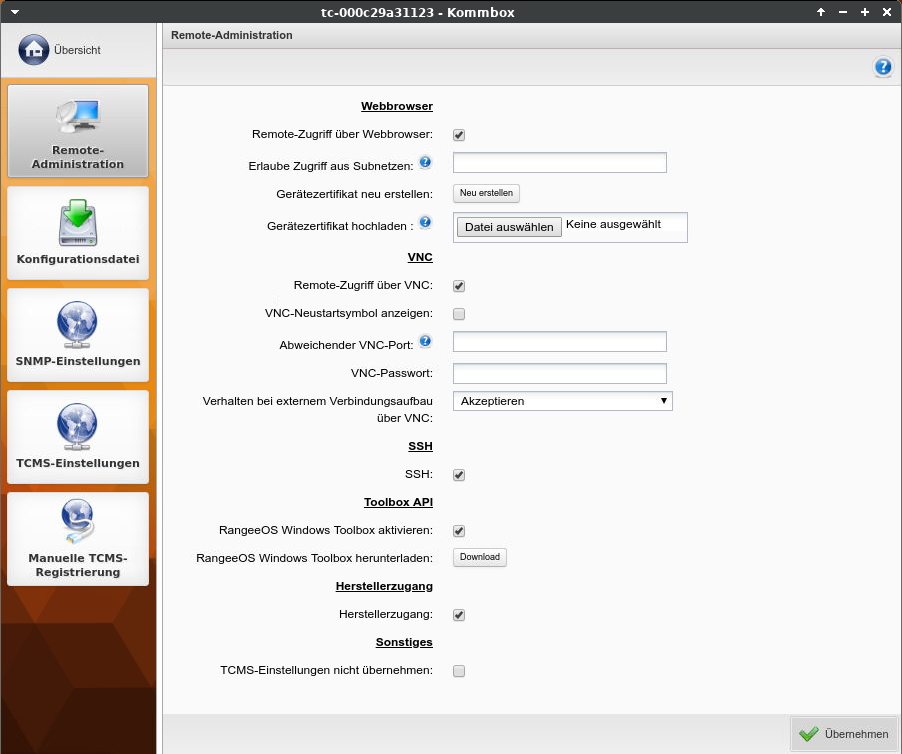Show help for Abweichender VNC-Port

click(x=425, y=341)
